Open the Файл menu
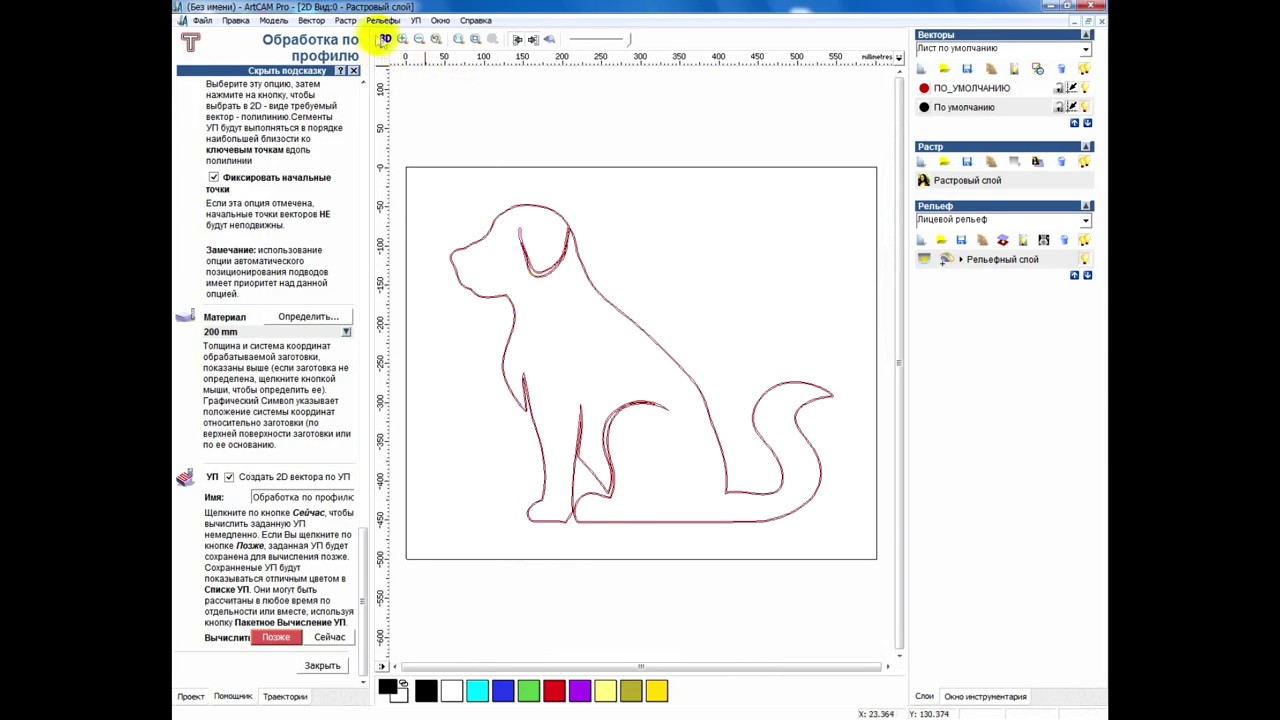This screenshot has width=1280, height=720. (202, 20)
